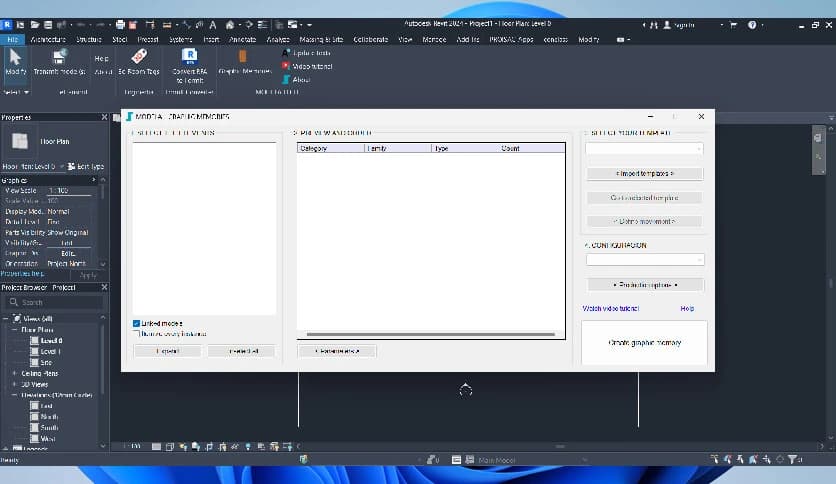Image resolution: width=836 pixels, height=484 pixels.
Task: Click the preview table horizontal scrollbar
Action: click(x=430, y=334)
